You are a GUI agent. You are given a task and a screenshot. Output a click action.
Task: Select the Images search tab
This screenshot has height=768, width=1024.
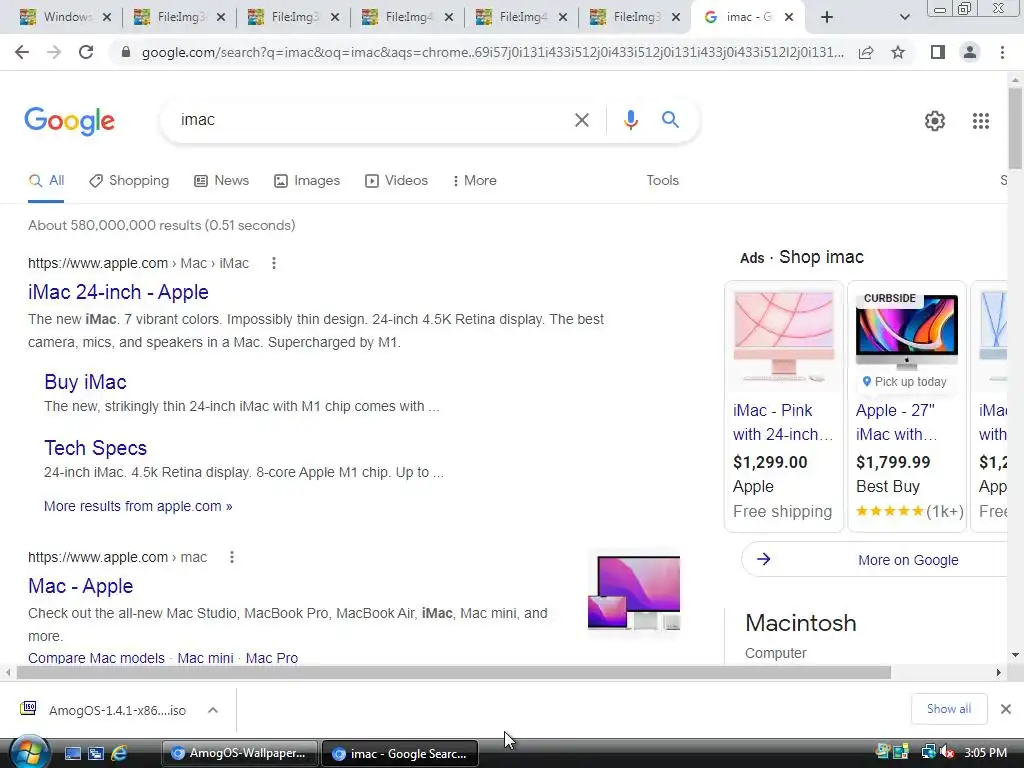(x=307, y=181)
